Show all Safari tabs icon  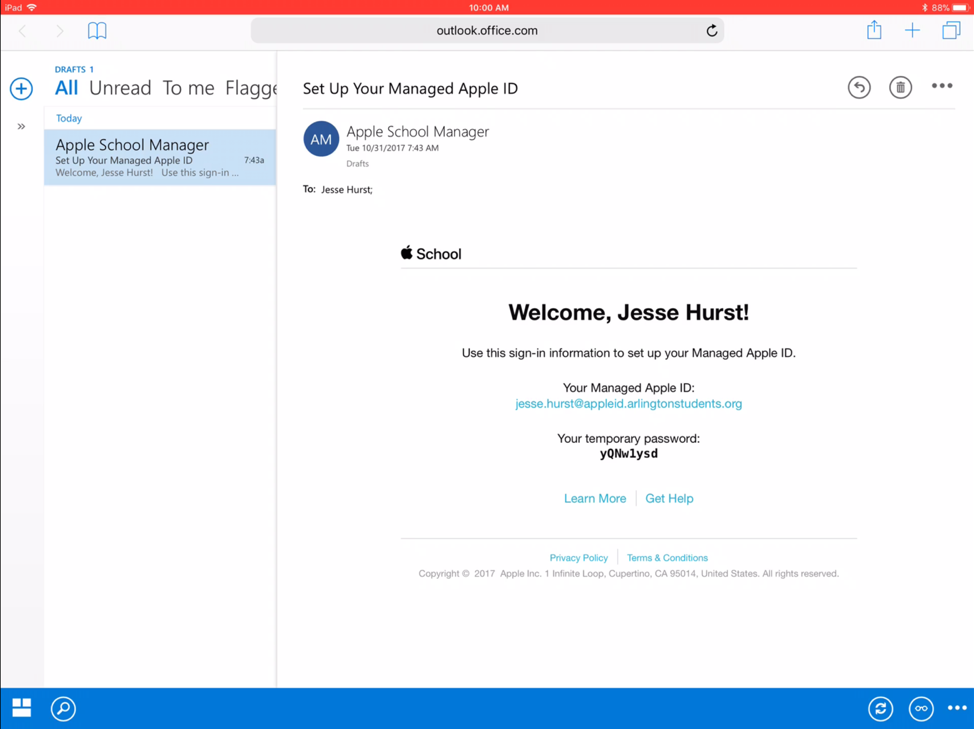tap(951, 30)
